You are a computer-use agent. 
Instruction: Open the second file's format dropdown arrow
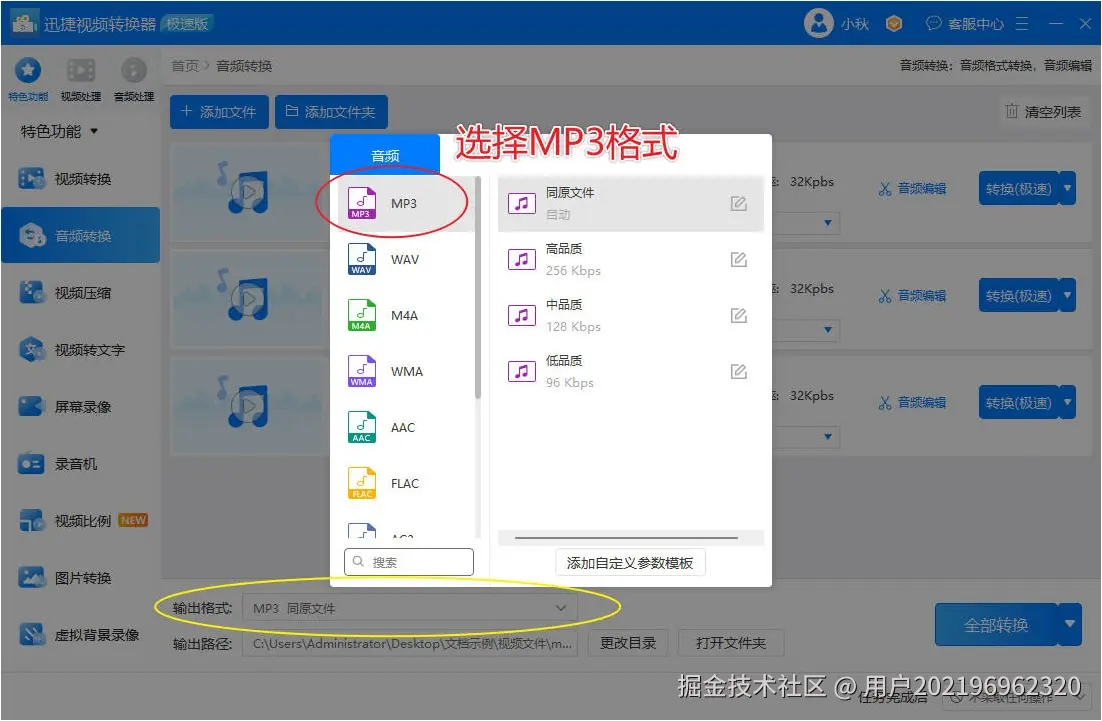(827, 330)
